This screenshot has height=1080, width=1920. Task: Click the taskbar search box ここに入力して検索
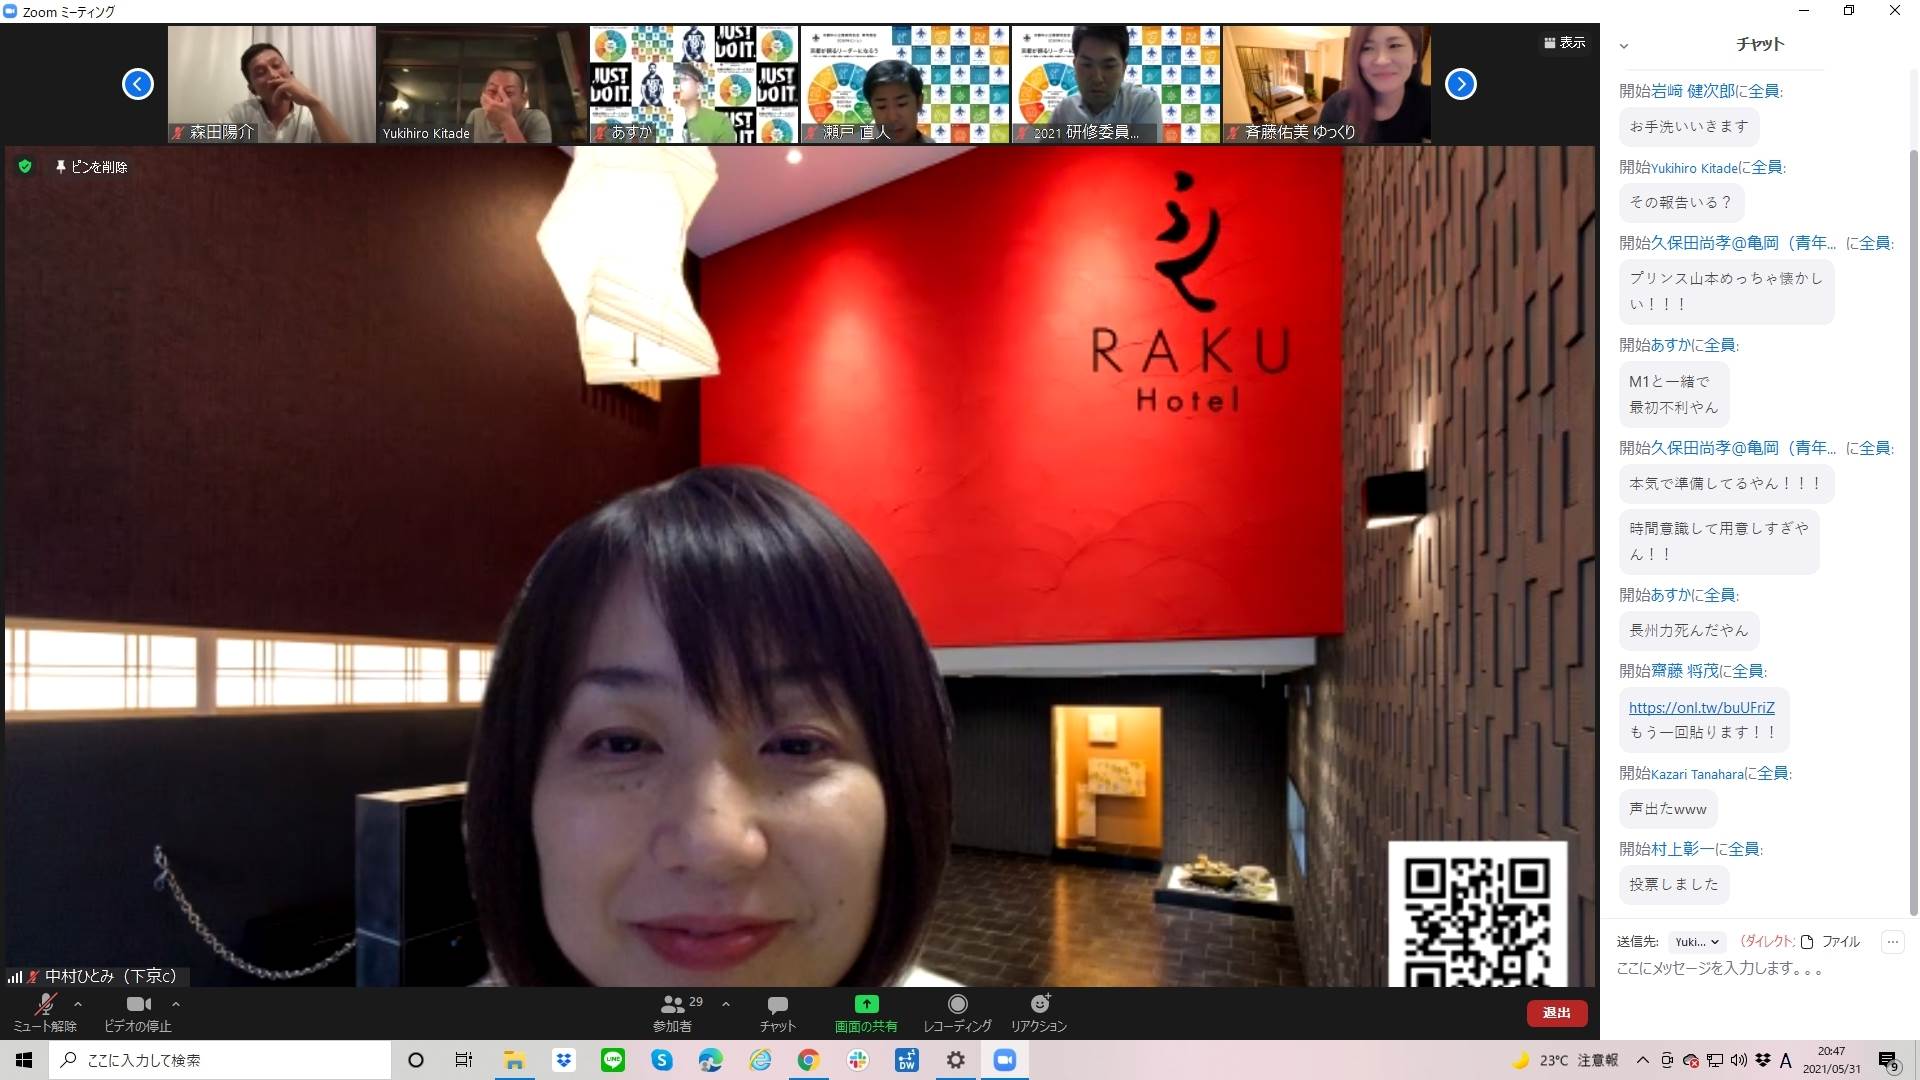220,1060
